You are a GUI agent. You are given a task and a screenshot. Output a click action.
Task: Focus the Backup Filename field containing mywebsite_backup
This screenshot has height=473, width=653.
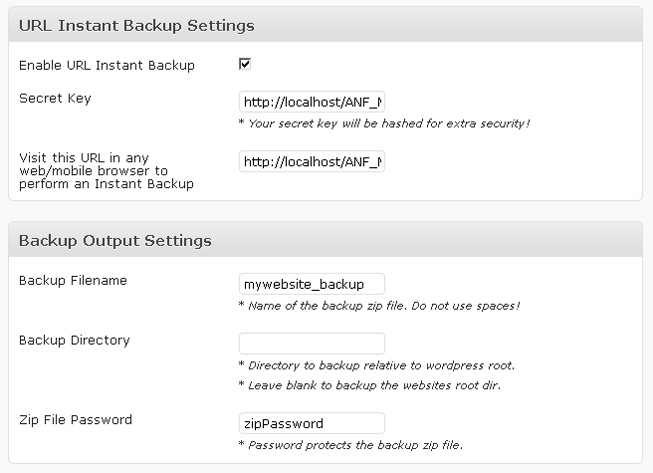point(312,284)
